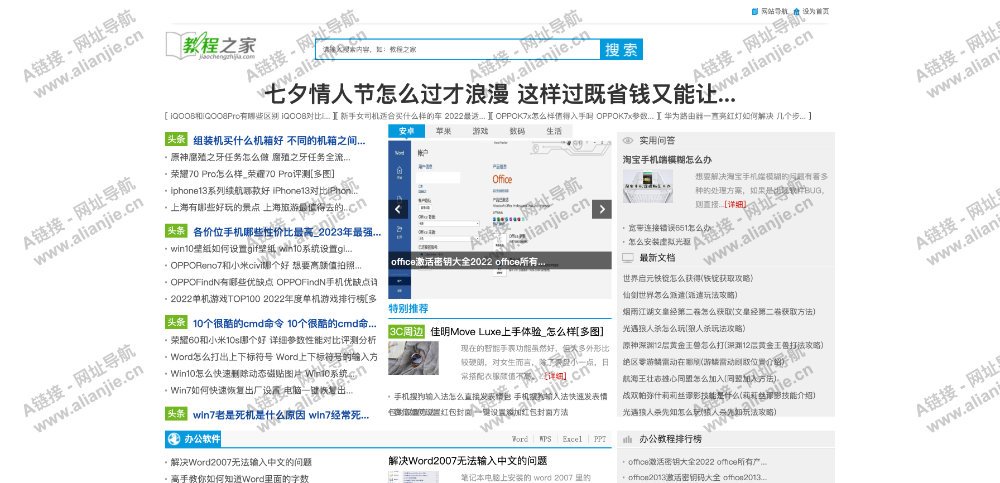This screenshot has height=483, width=1000.
Task: Open win10壁纸如何设置gif壁纸 article
Action: click(261, 248)
